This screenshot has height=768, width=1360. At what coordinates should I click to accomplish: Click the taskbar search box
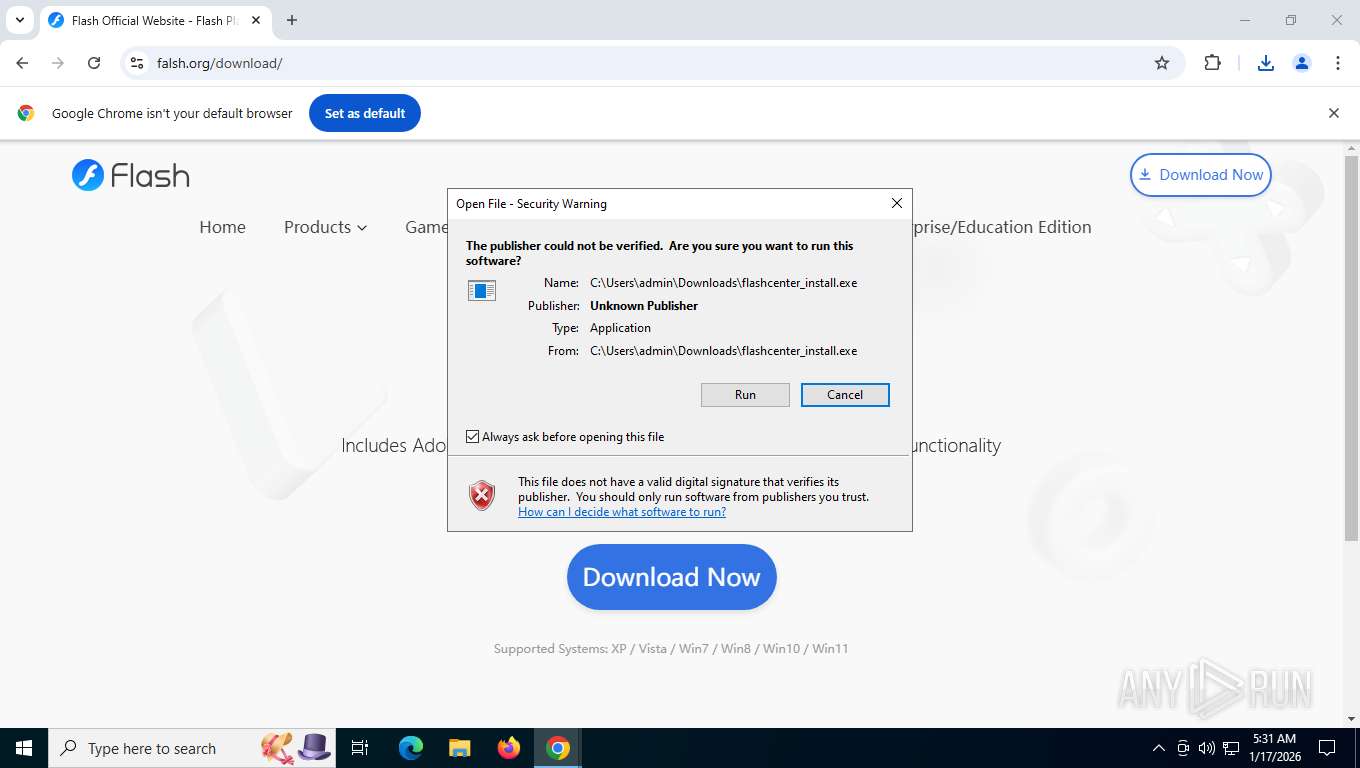click(192, 748)
